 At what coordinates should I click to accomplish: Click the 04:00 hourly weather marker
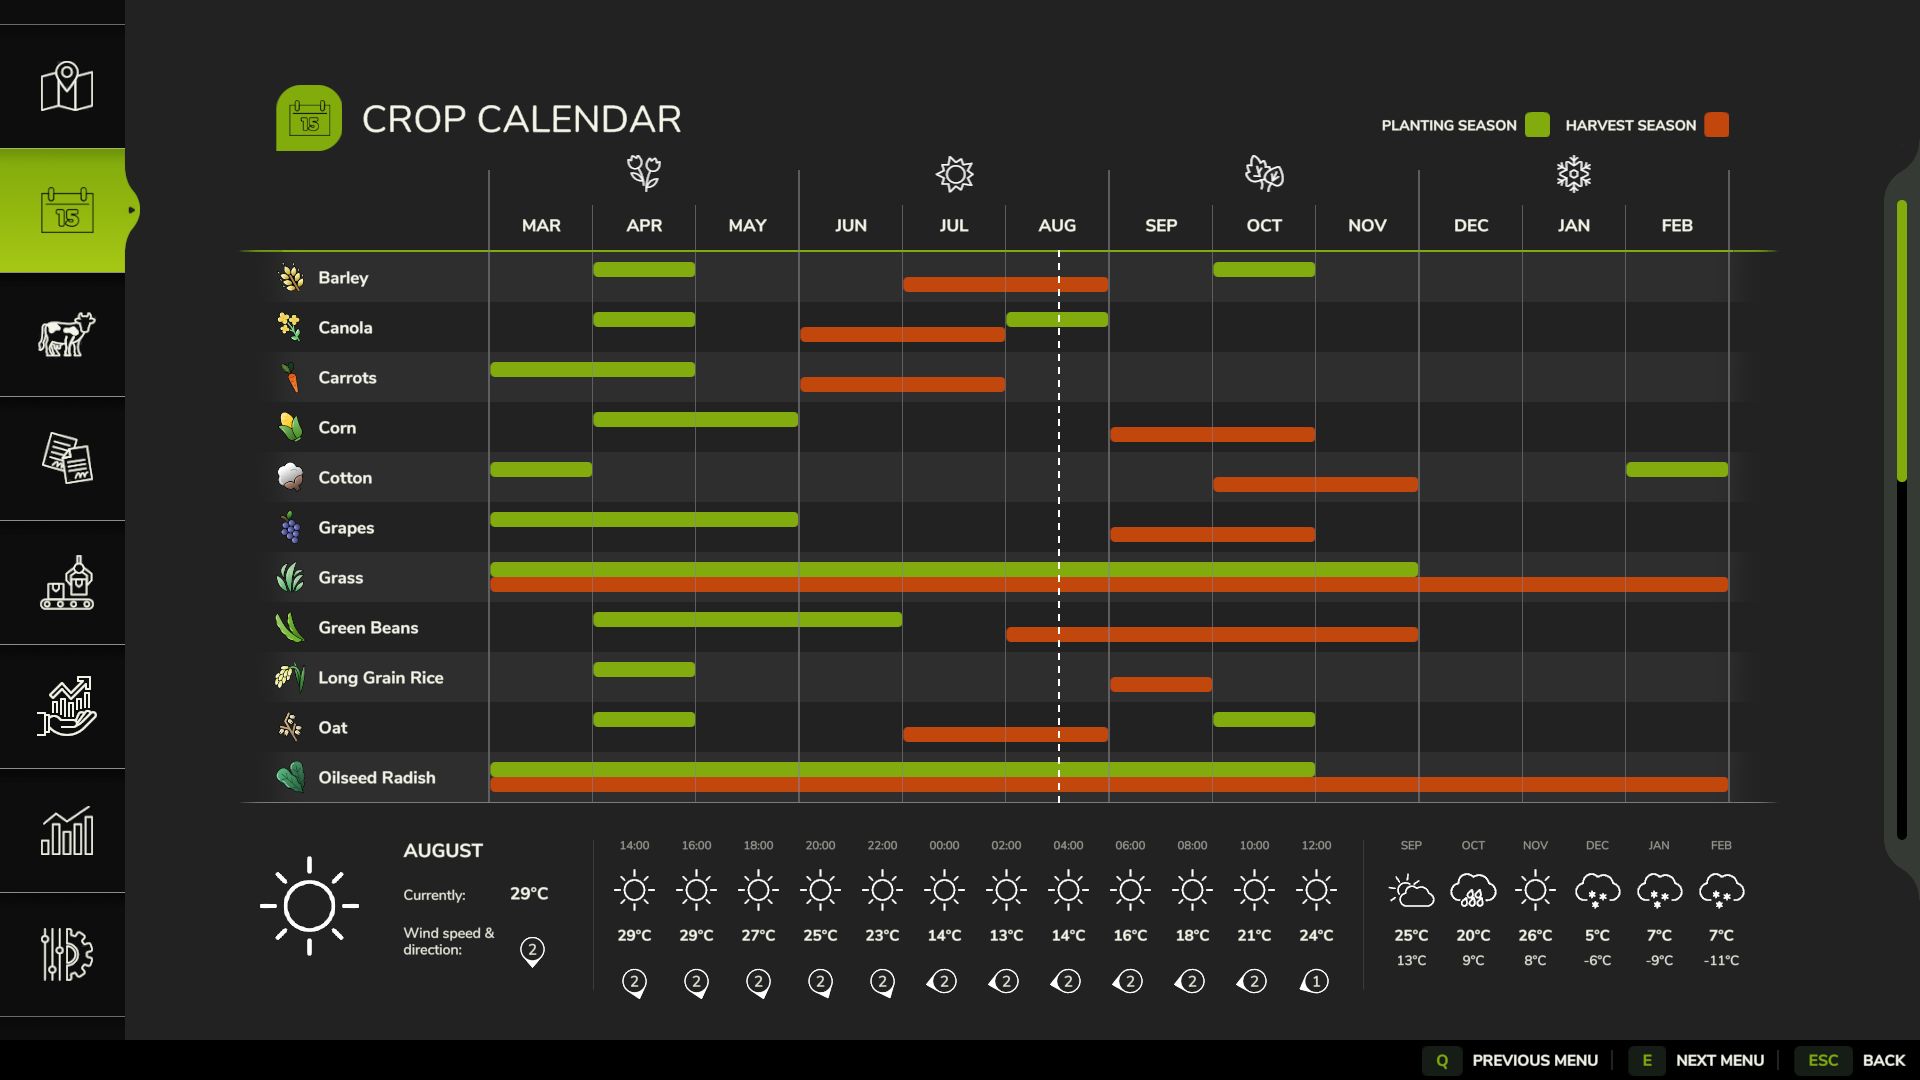tap(1068, 890)
